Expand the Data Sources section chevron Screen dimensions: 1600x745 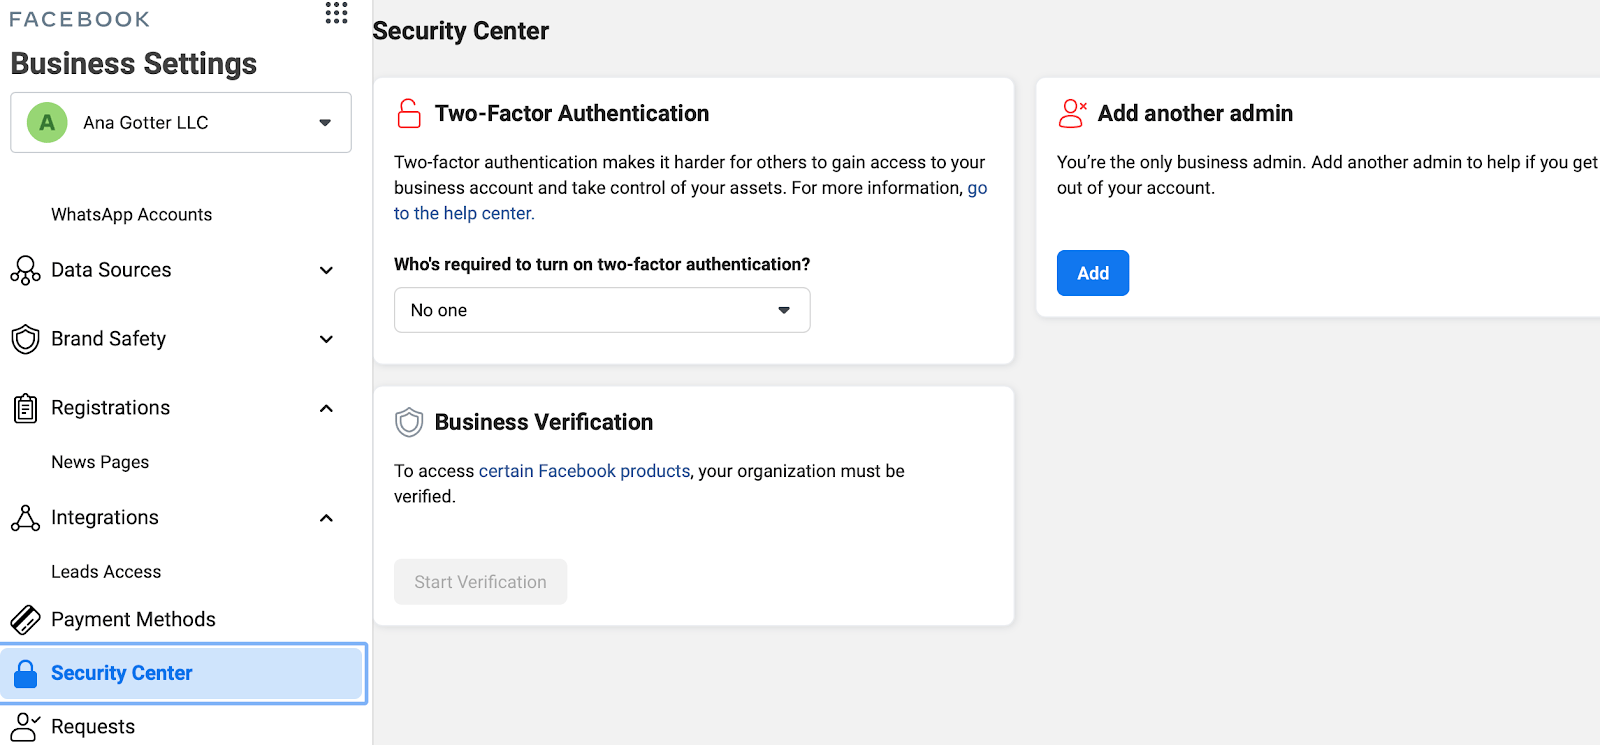pyautogui.click(x=326, y=270)
